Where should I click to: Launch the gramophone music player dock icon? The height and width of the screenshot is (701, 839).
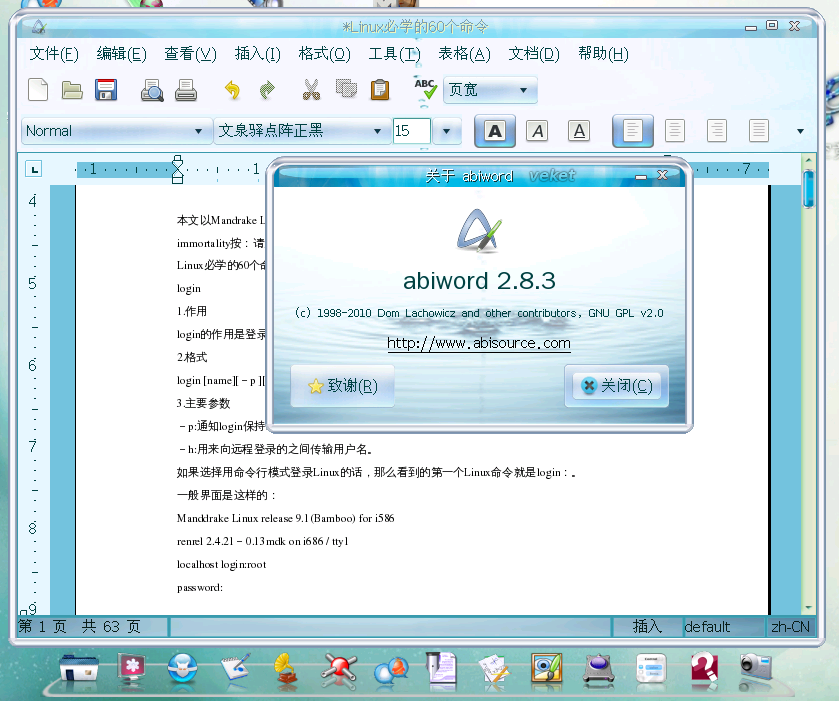286,668
